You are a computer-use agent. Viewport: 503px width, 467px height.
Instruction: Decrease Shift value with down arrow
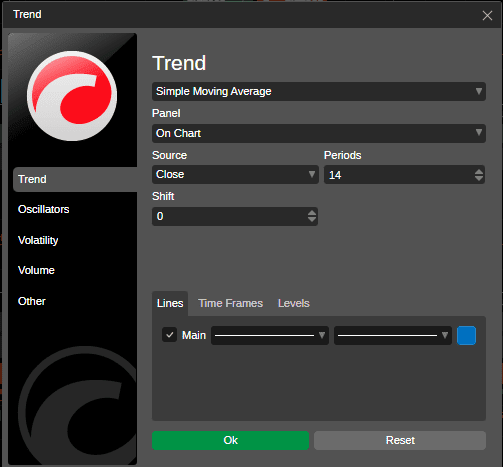[x=312, y=220]
